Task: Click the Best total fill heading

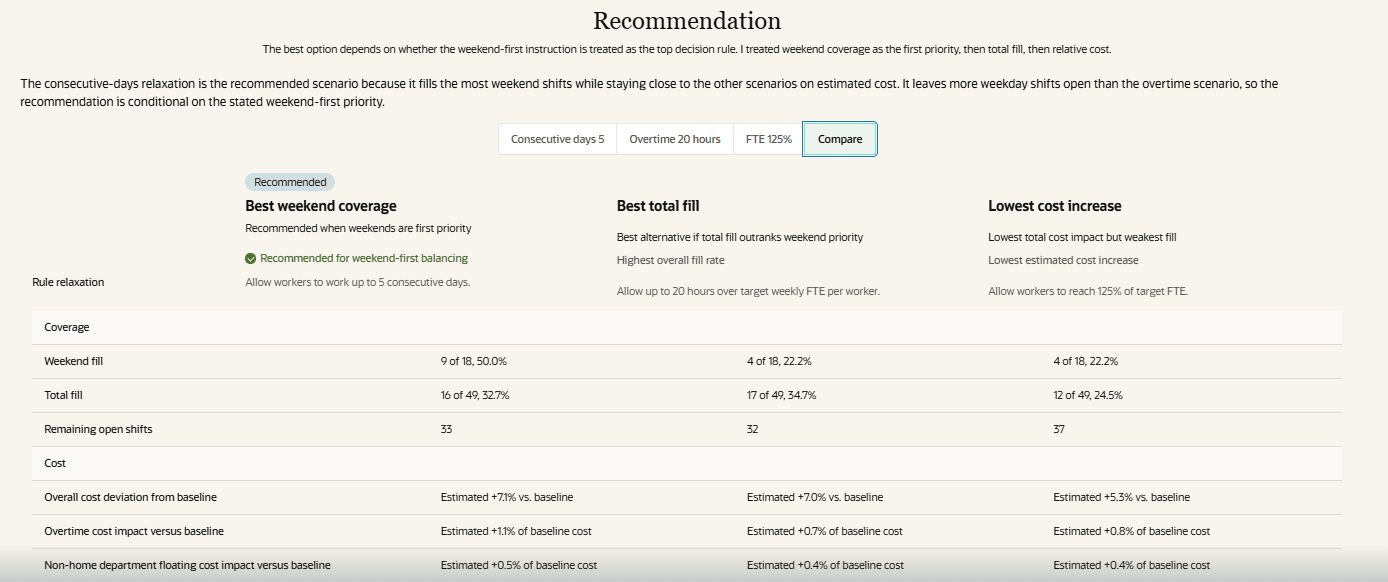Action: 658,206
